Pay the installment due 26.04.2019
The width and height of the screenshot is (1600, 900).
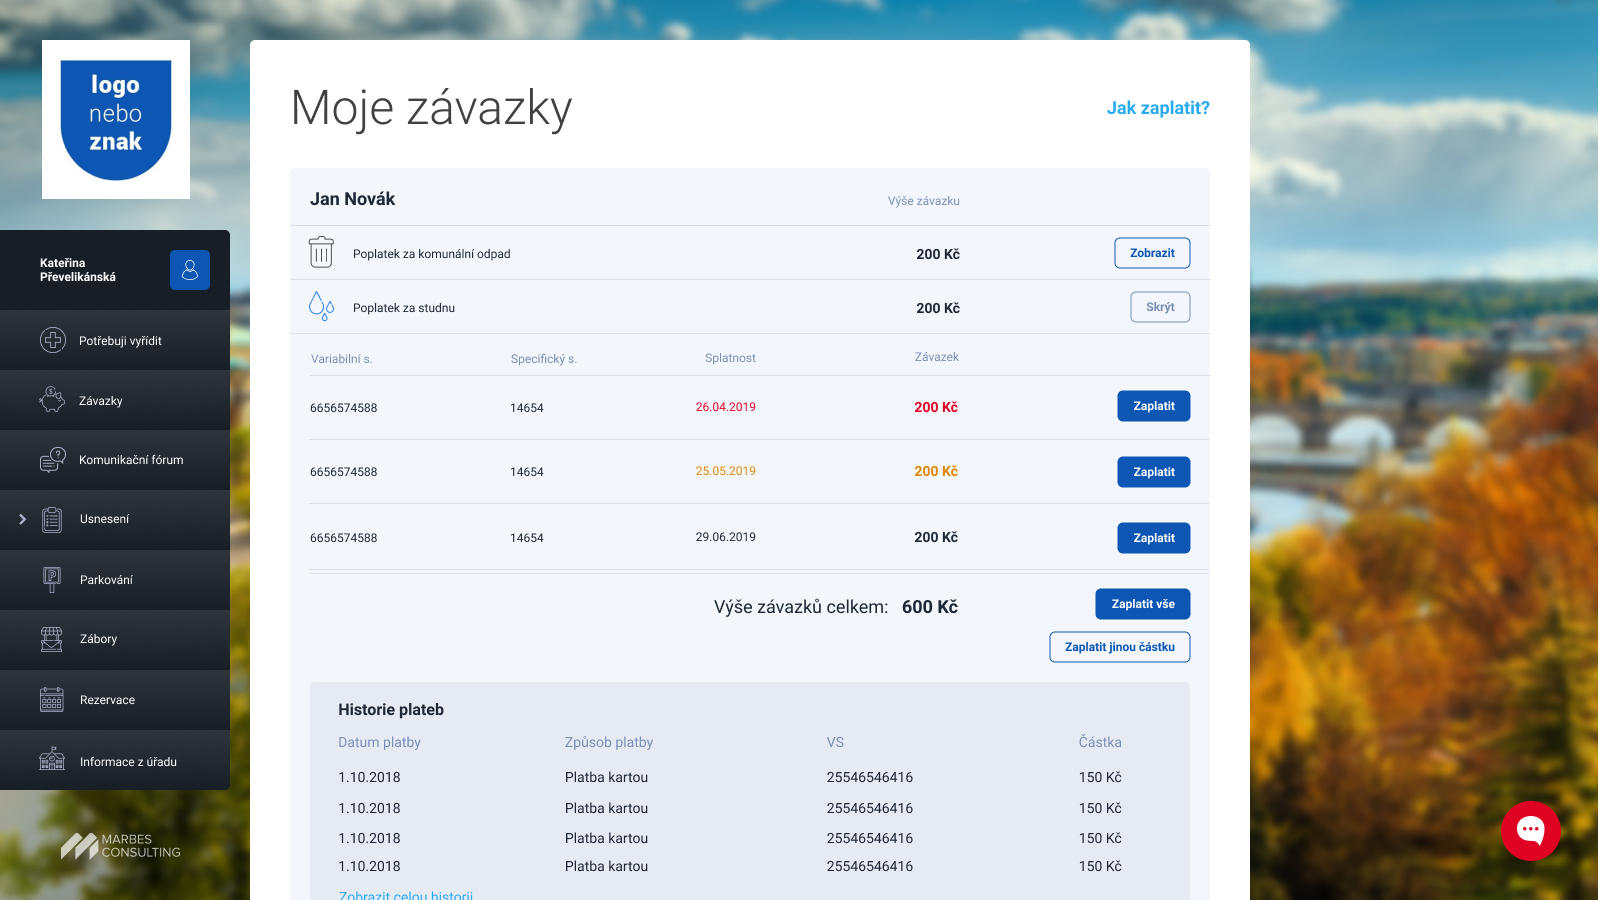[1153, 406]
